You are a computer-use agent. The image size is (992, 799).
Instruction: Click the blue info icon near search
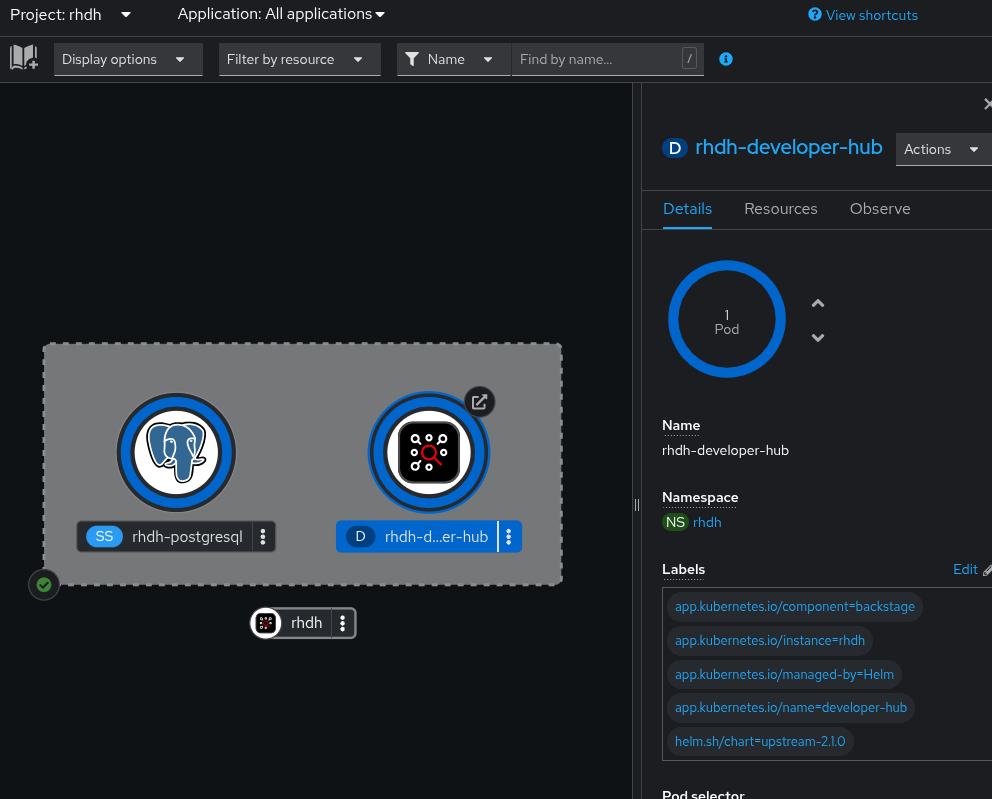pyautogui.click(x=726, y=59)
